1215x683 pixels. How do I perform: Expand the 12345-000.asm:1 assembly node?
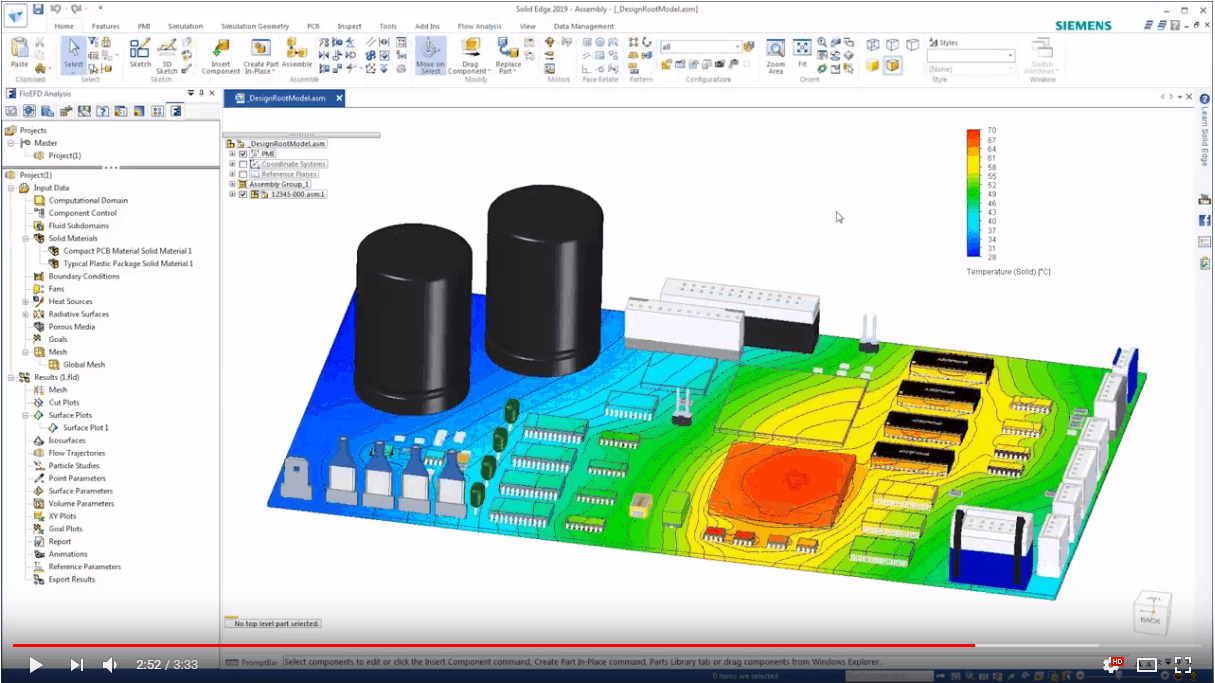pyautogui.click(x=232, y=193)
